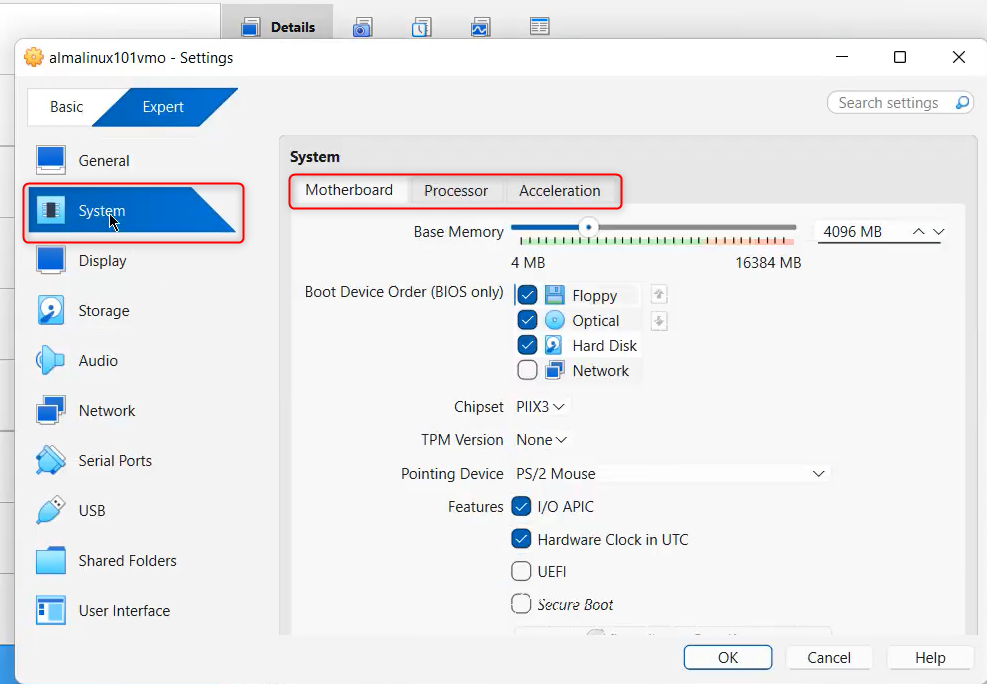
Task: Decrease Base Memory with down arrow
Action: point(939,232)
